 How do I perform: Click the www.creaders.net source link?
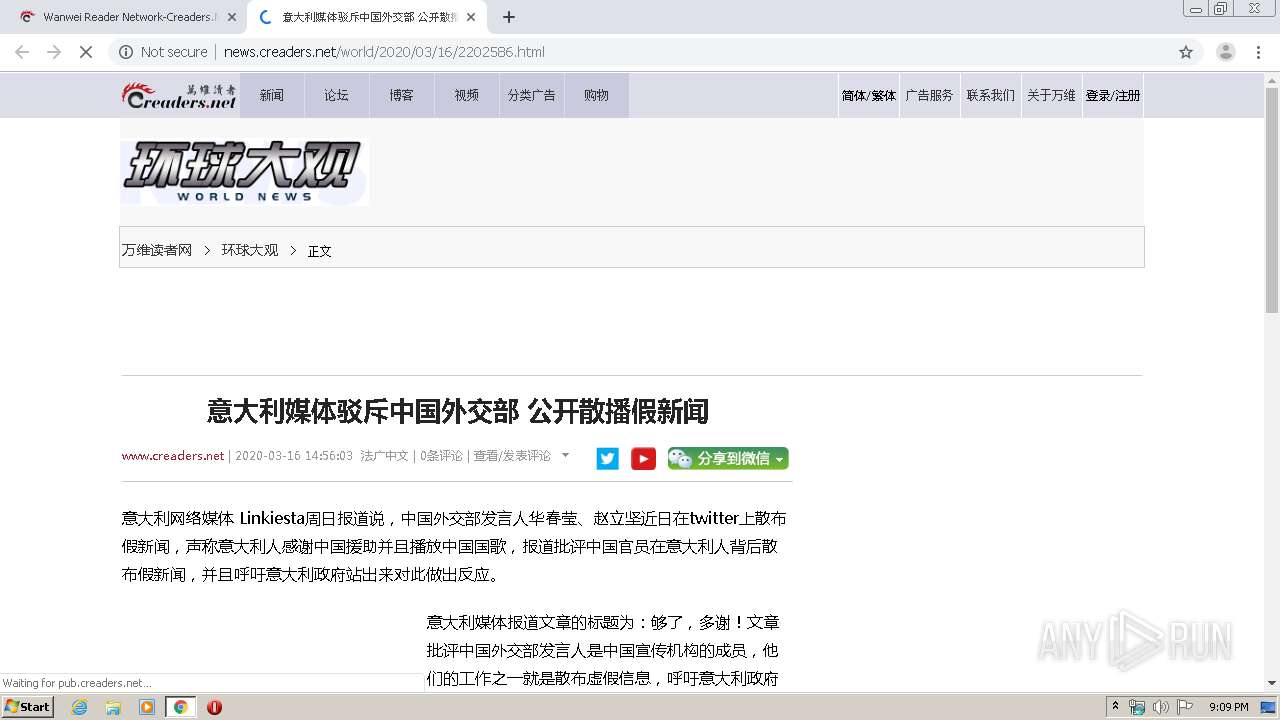coord(173,456)
